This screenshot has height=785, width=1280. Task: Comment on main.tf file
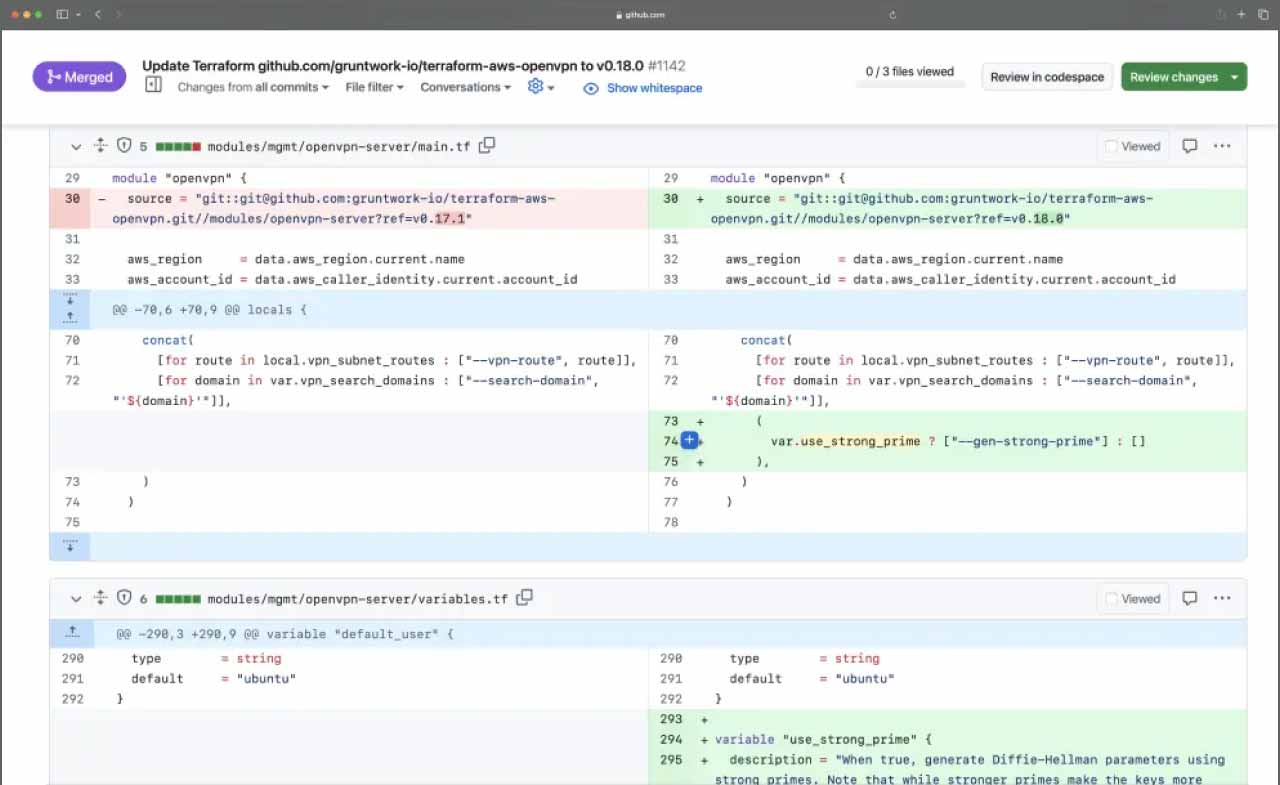1190,146
